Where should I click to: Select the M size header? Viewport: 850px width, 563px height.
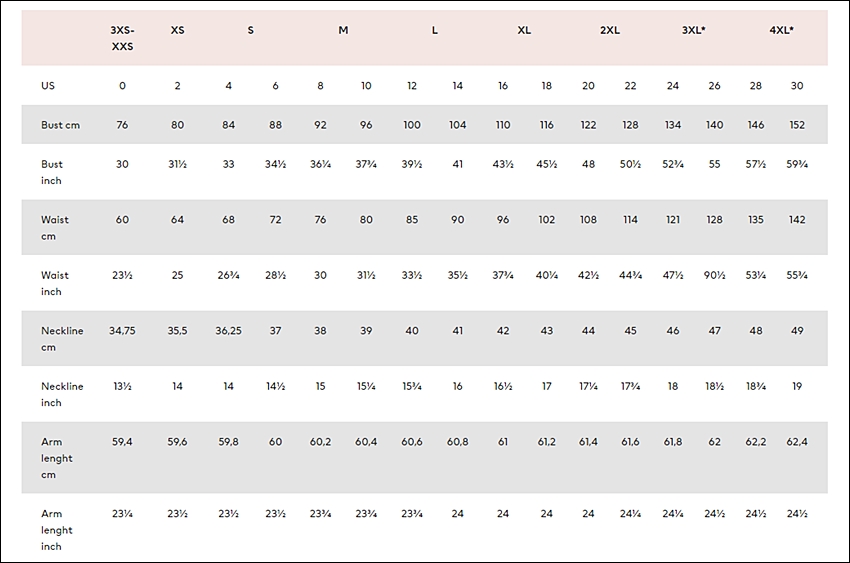click(x=343, y=30)
